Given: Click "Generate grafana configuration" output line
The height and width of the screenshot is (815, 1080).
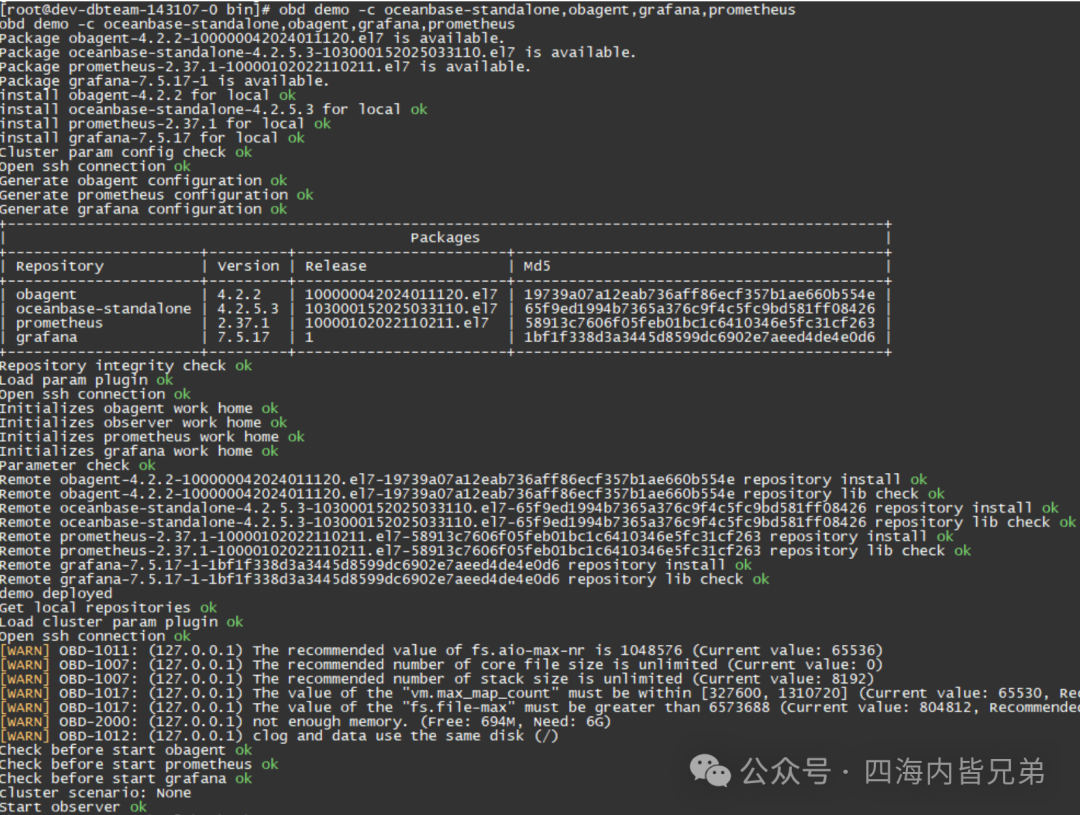Looking at the screenshot, I should pyautogui.click(x=143, y=209).
